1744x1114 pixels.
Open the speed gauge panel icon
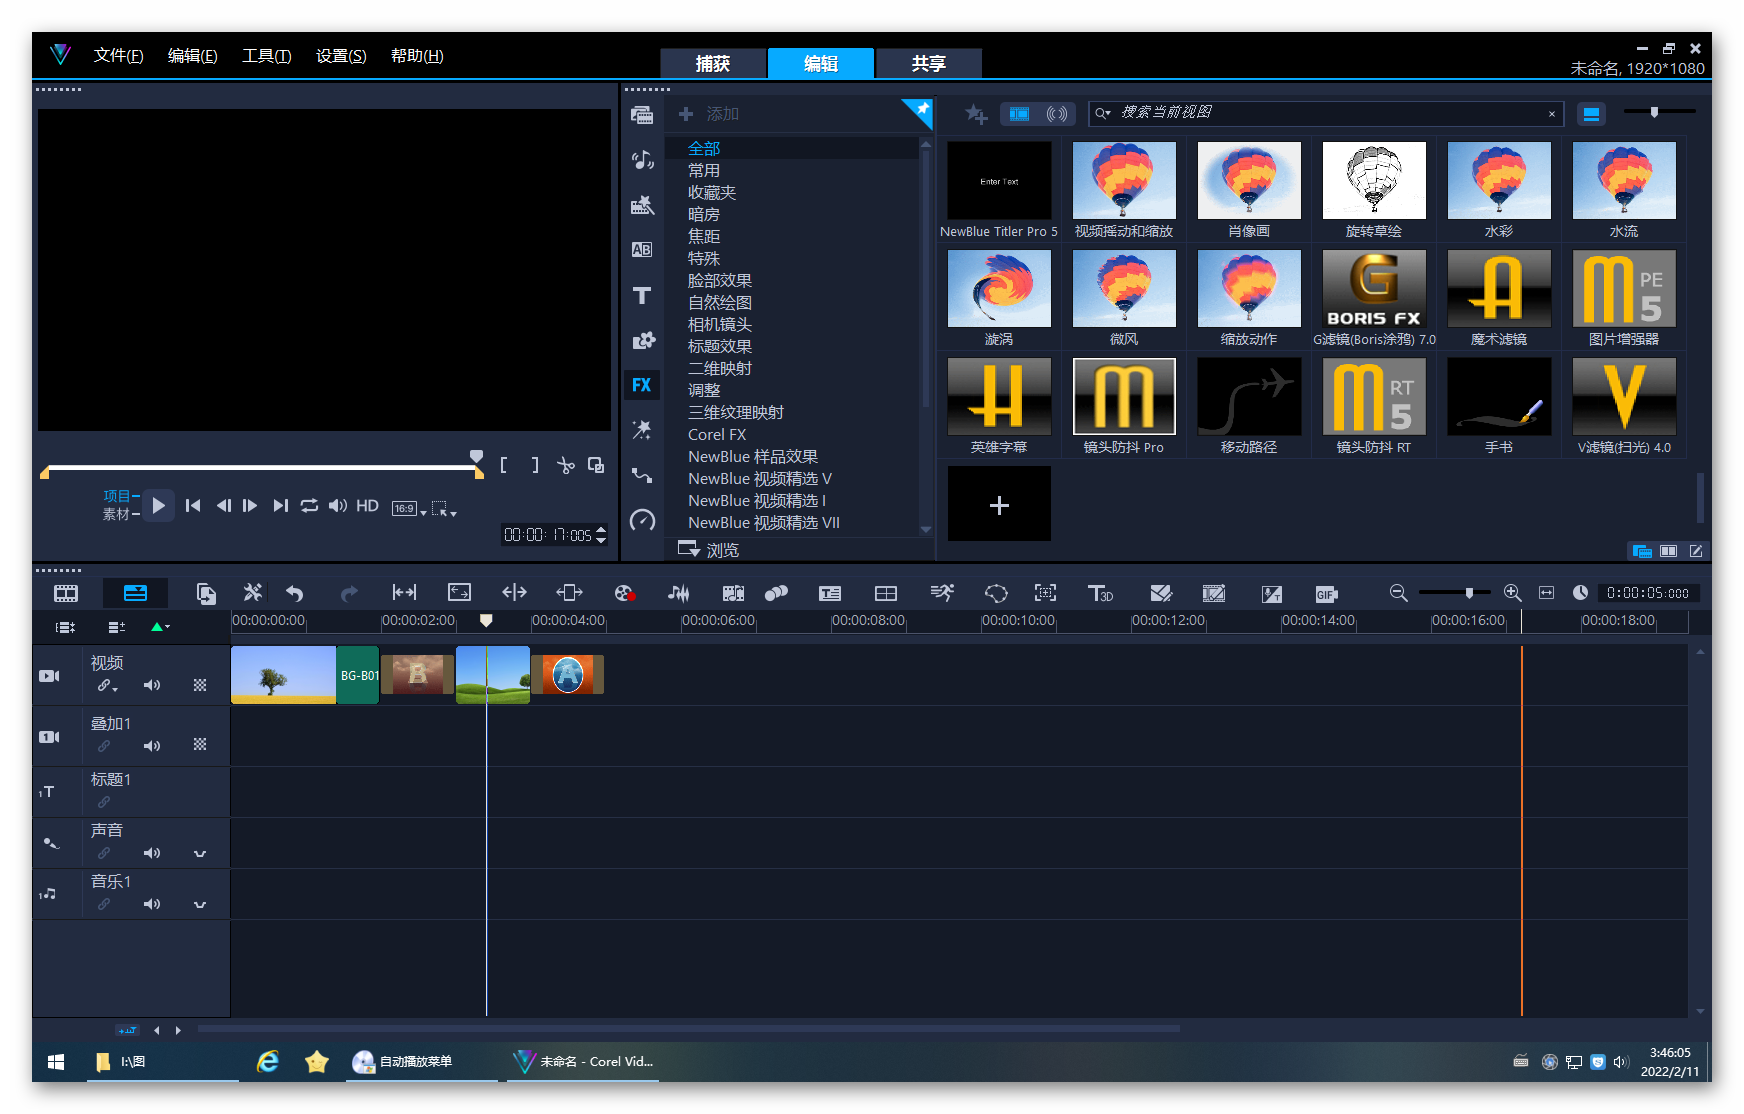(x=642, y=520)
